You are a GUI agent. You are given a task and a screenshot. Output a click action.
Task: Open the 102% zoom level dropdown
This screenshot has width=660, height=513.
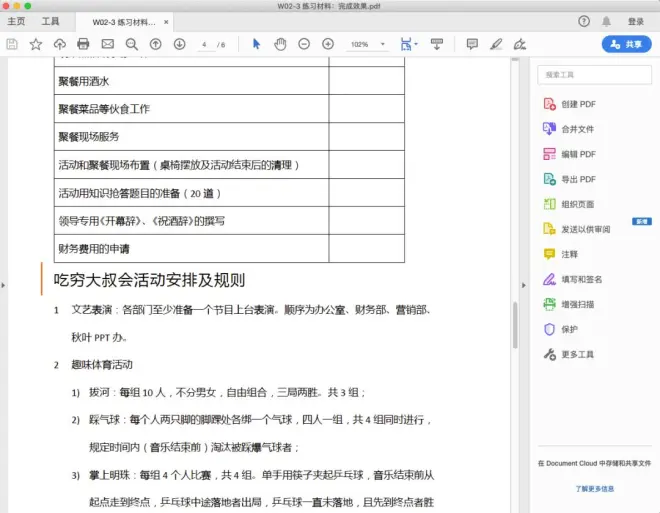tap(367, 44)
